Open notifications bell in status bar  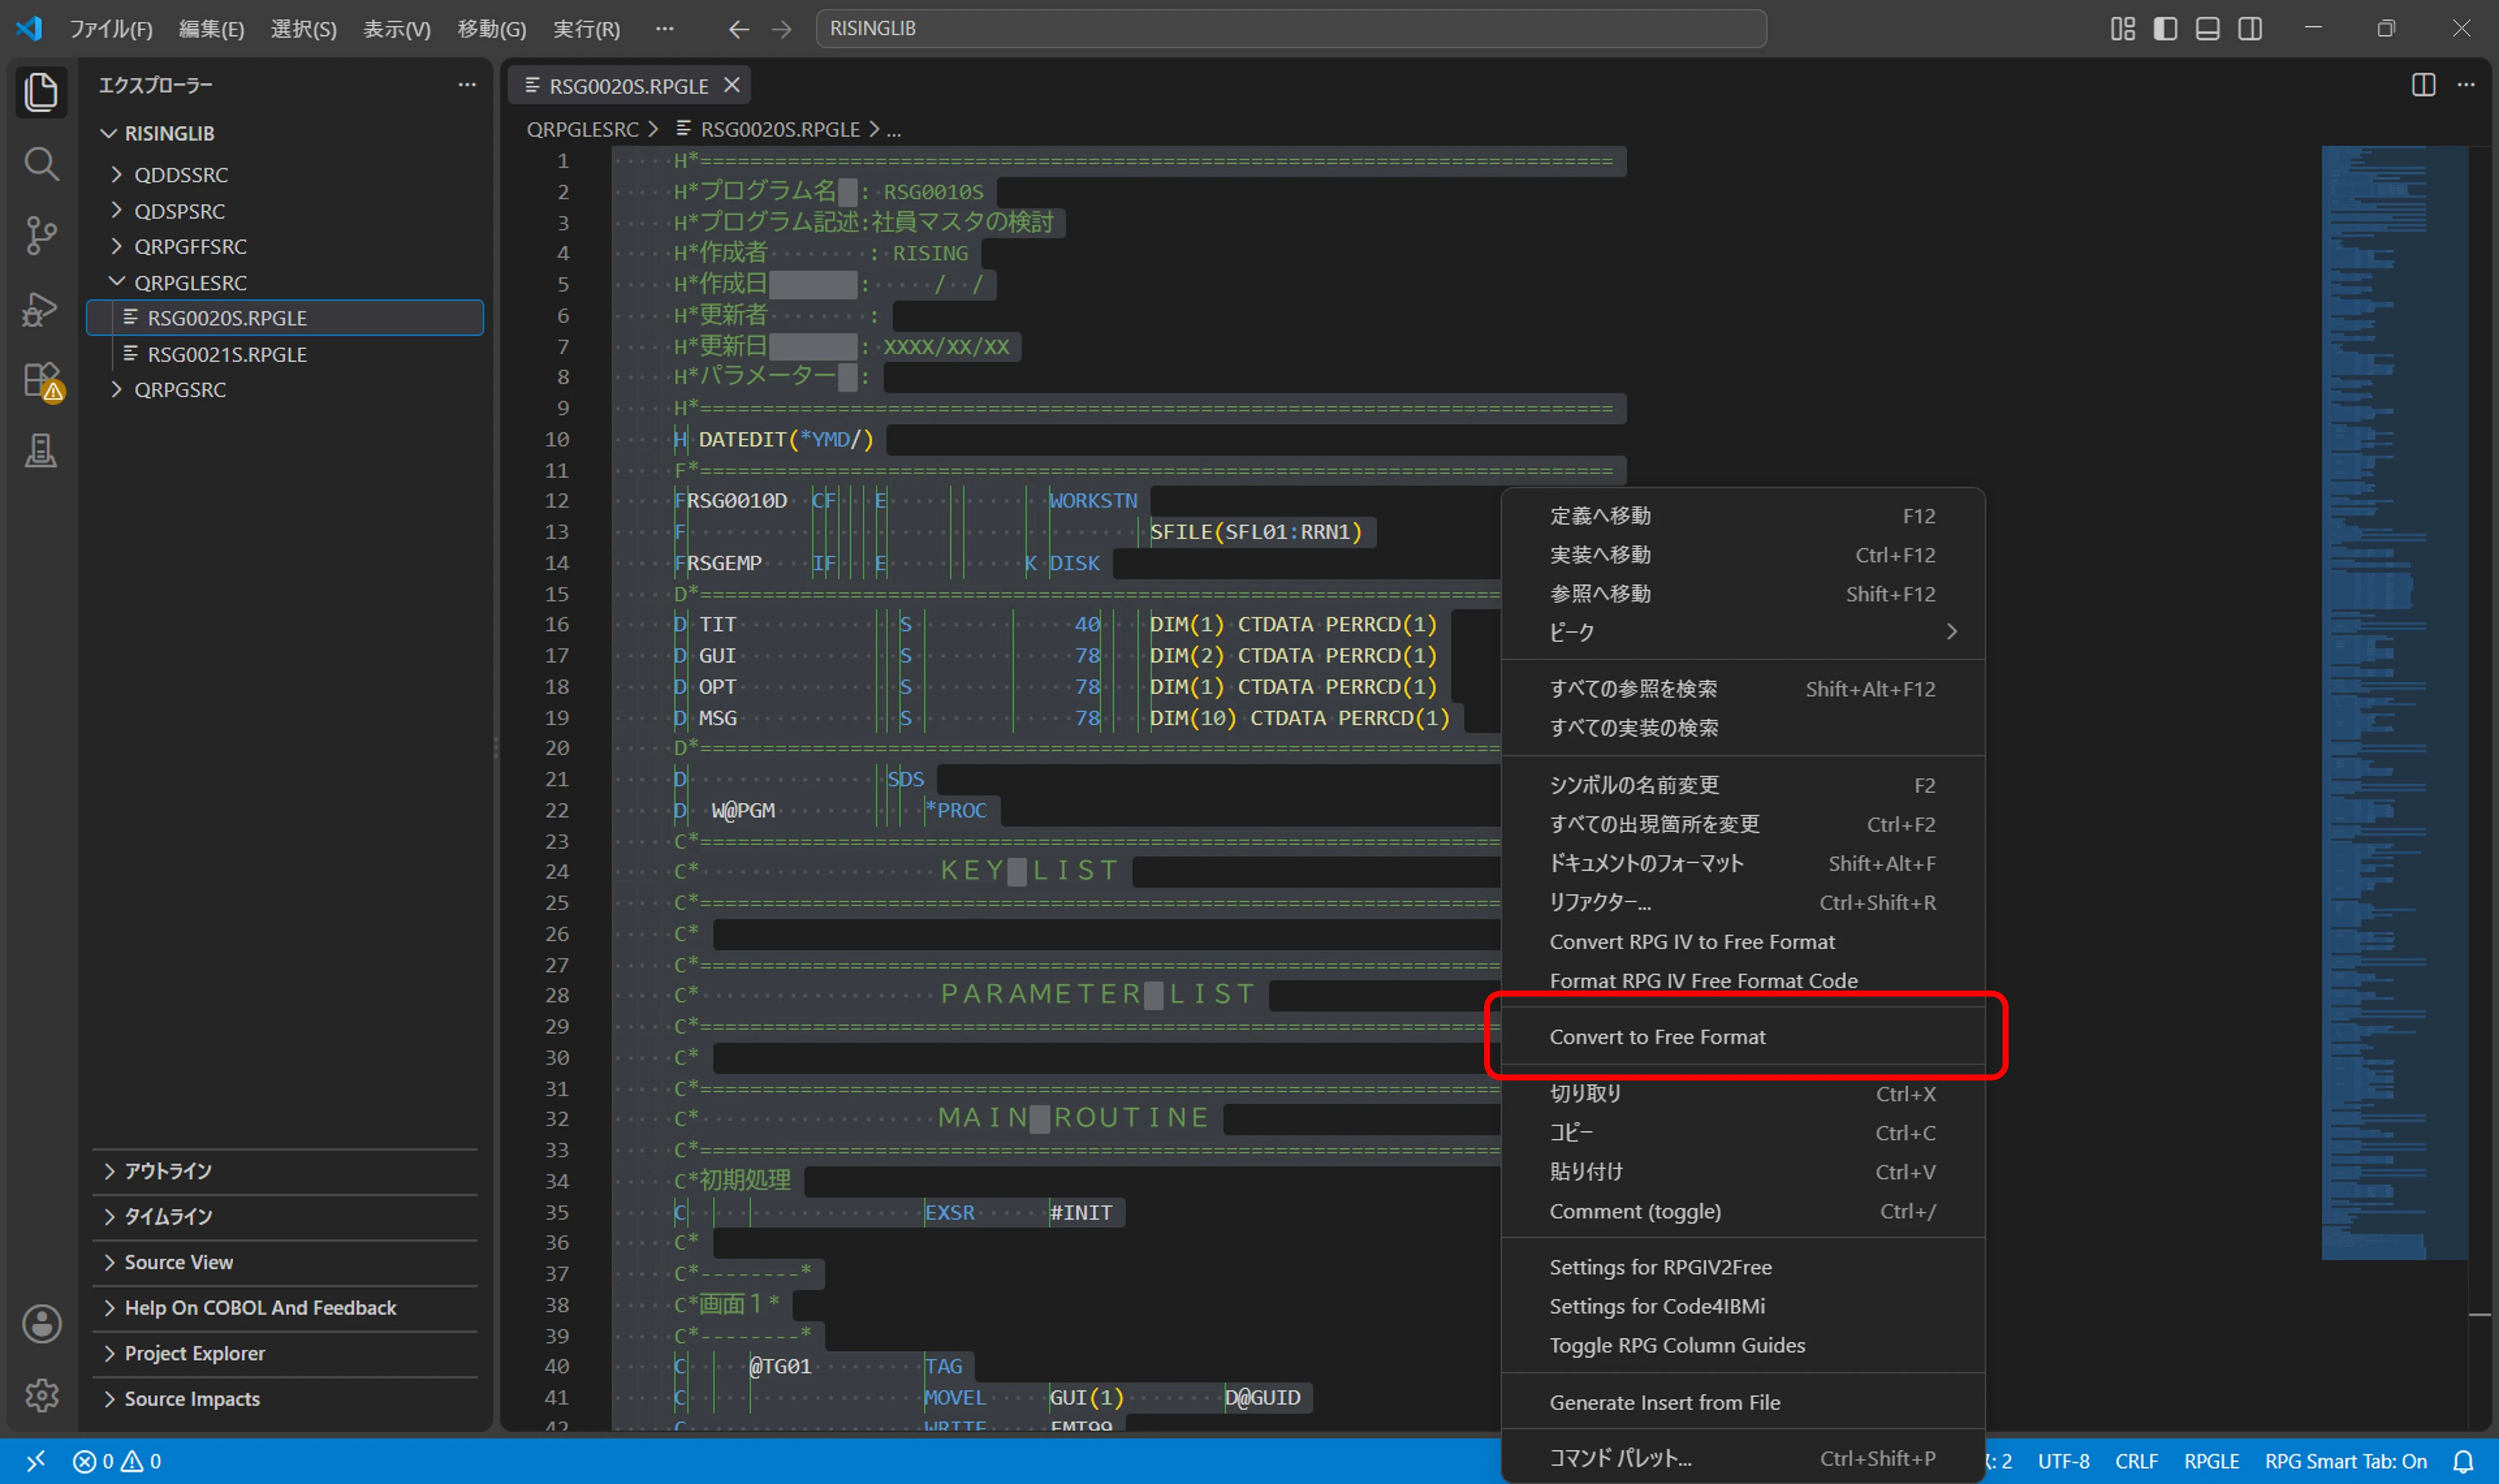[x=2463, y=1461]
